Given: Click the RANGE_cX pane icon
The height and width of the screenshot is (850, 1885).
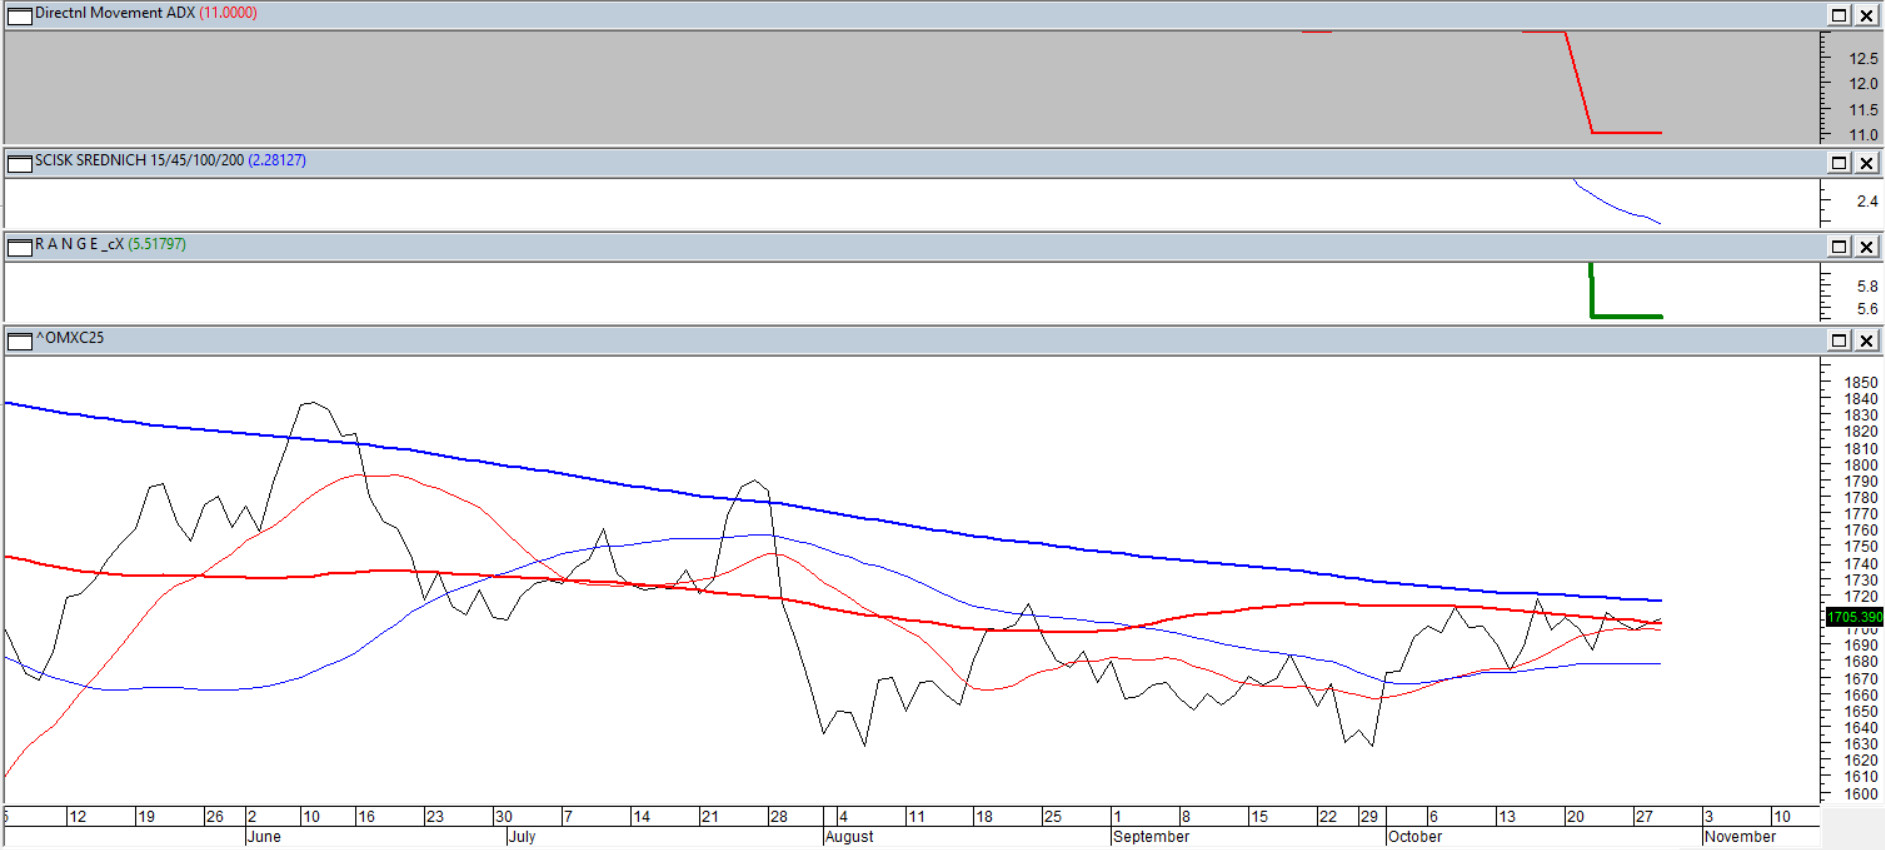Looking at the screenshot, I should pos(19,246).
